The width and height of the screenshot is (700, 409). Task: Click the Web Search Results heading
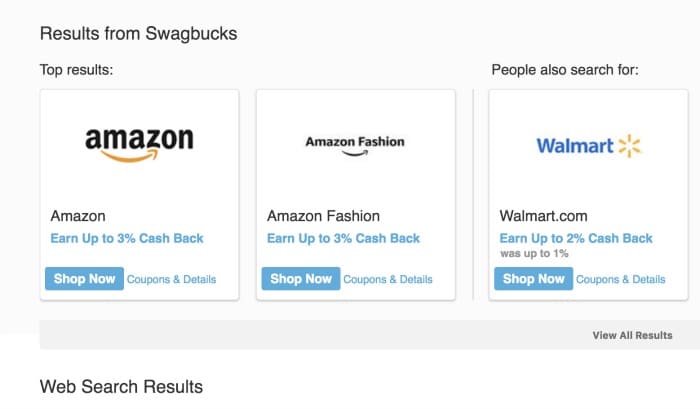coord(121,387)
